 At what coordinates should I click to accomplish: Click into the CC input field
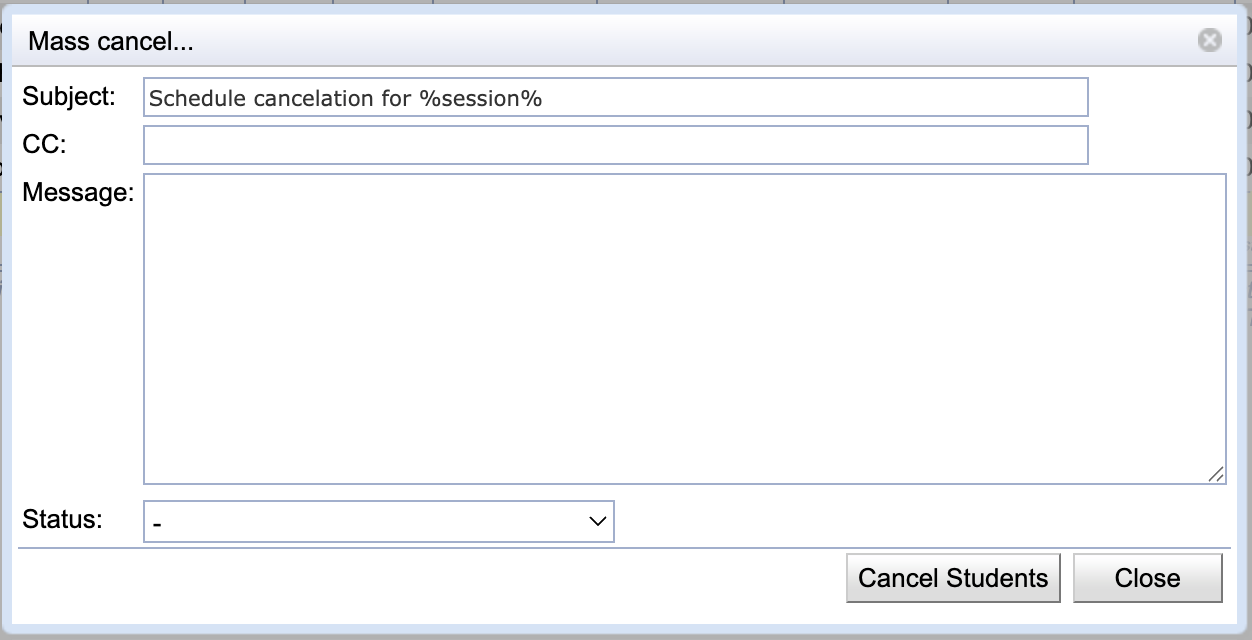click(x=616, y=145)
